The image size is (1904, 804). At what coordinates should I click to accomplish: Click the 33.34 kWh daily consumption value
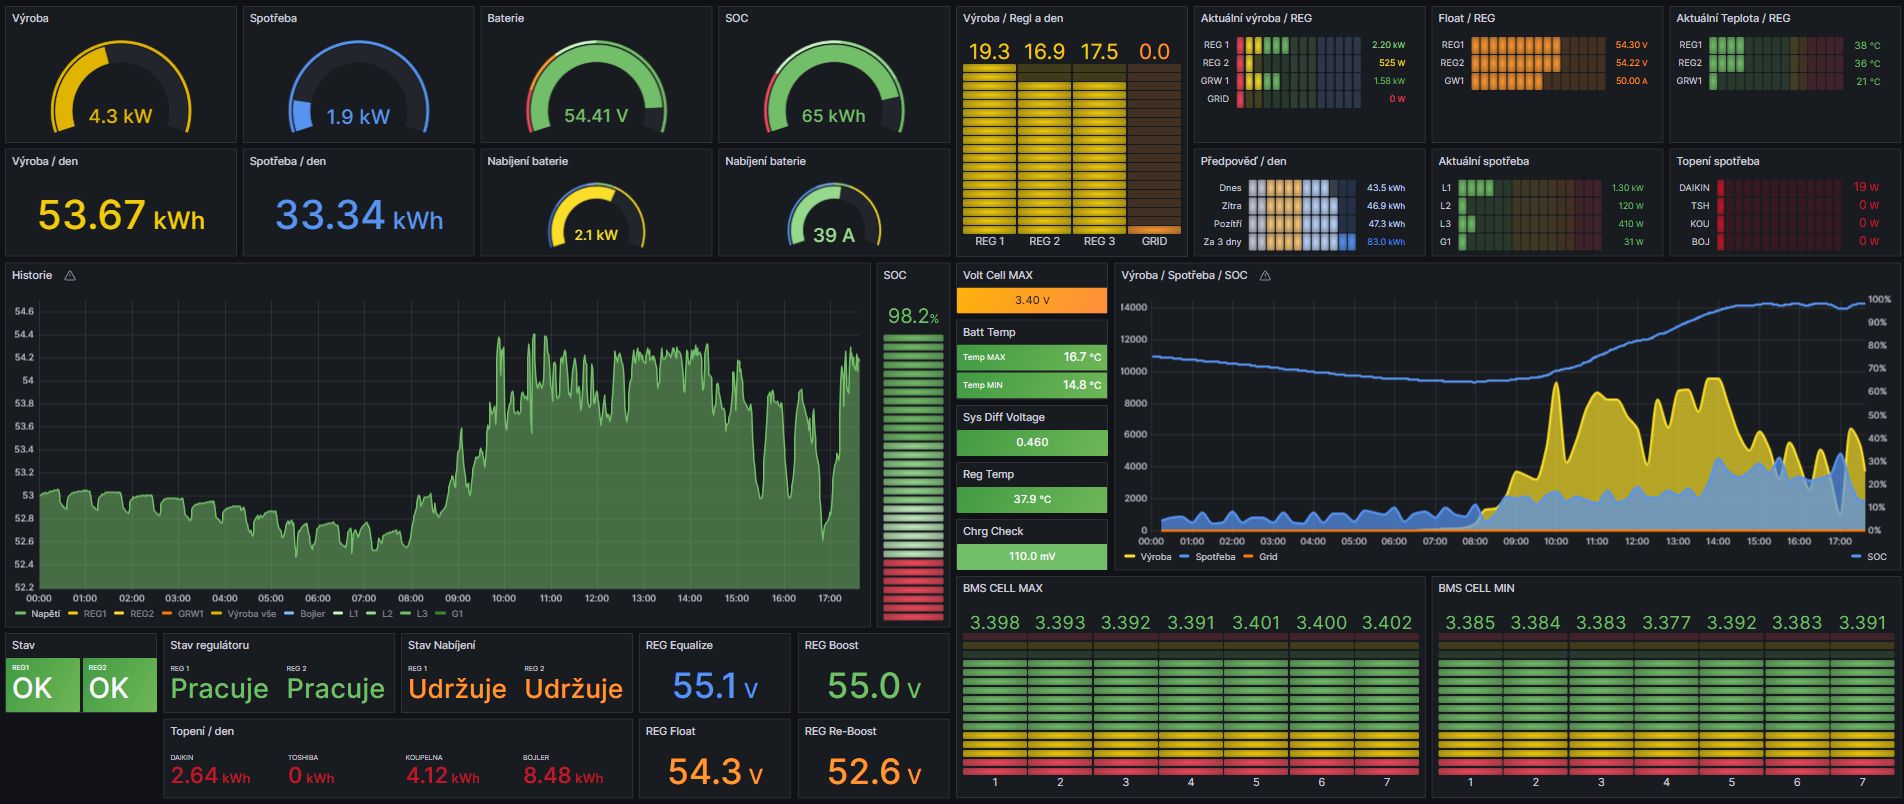[x=359, y=215]
